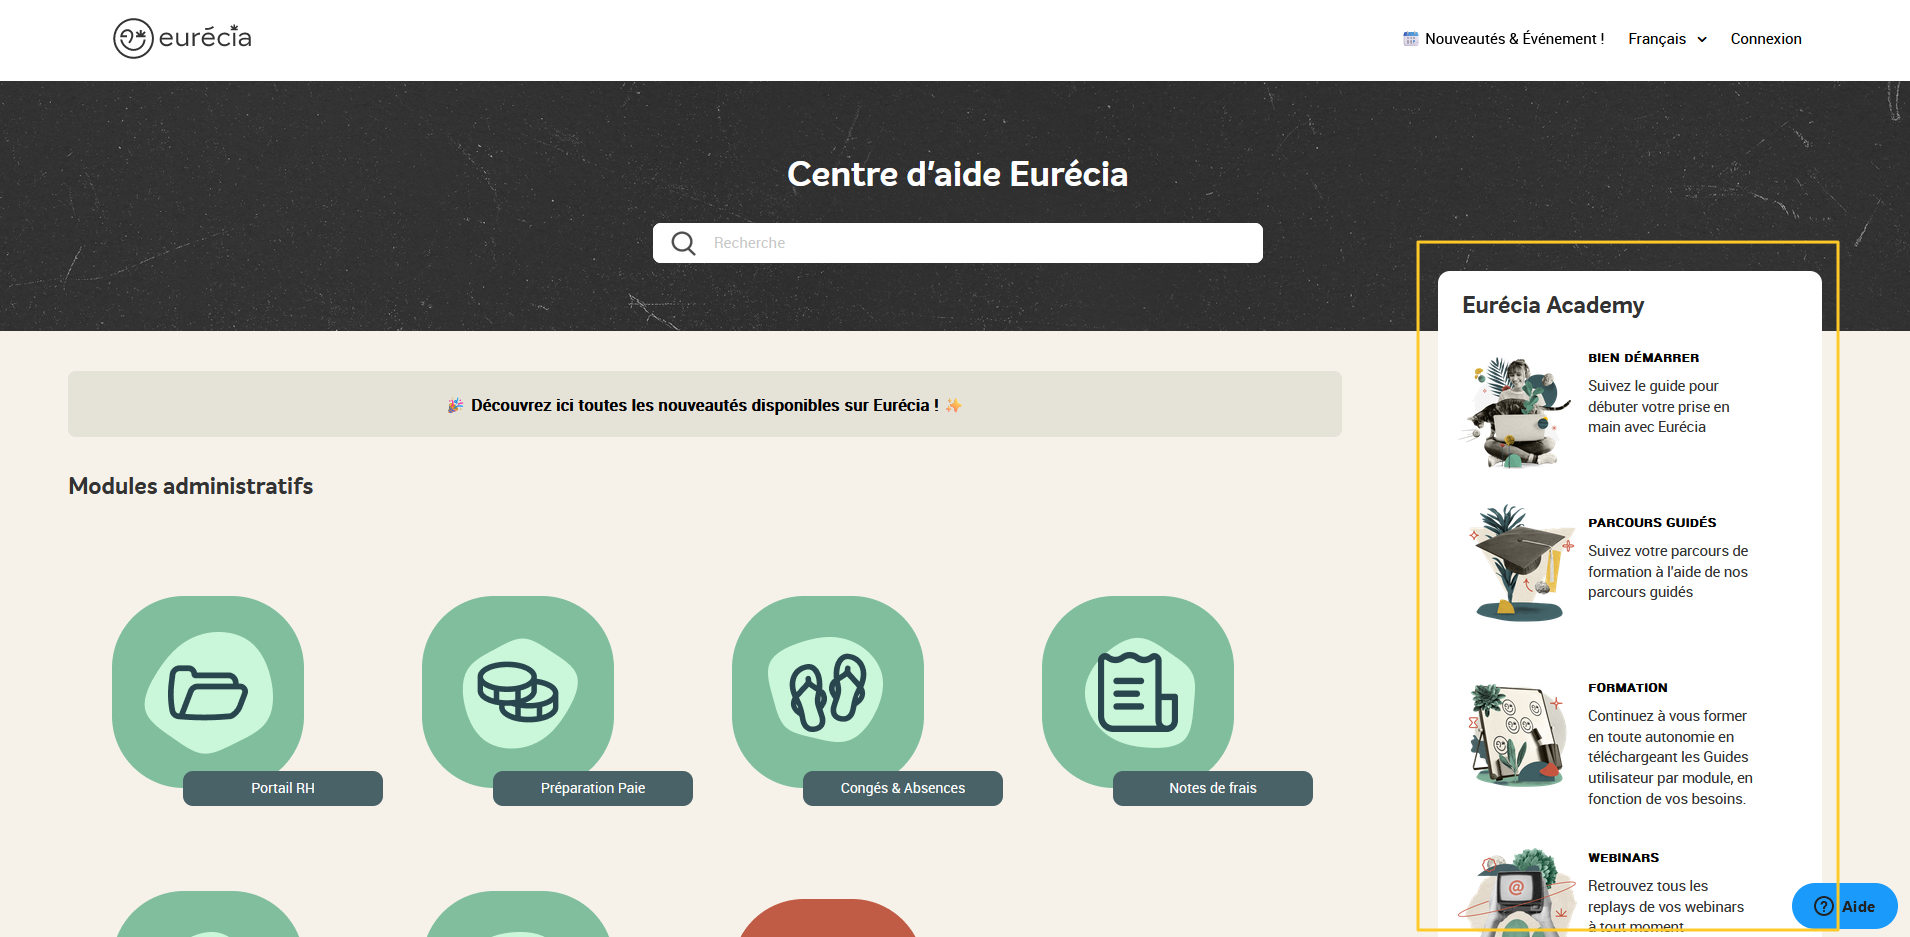Click the Connexion link

point(1766,39)
